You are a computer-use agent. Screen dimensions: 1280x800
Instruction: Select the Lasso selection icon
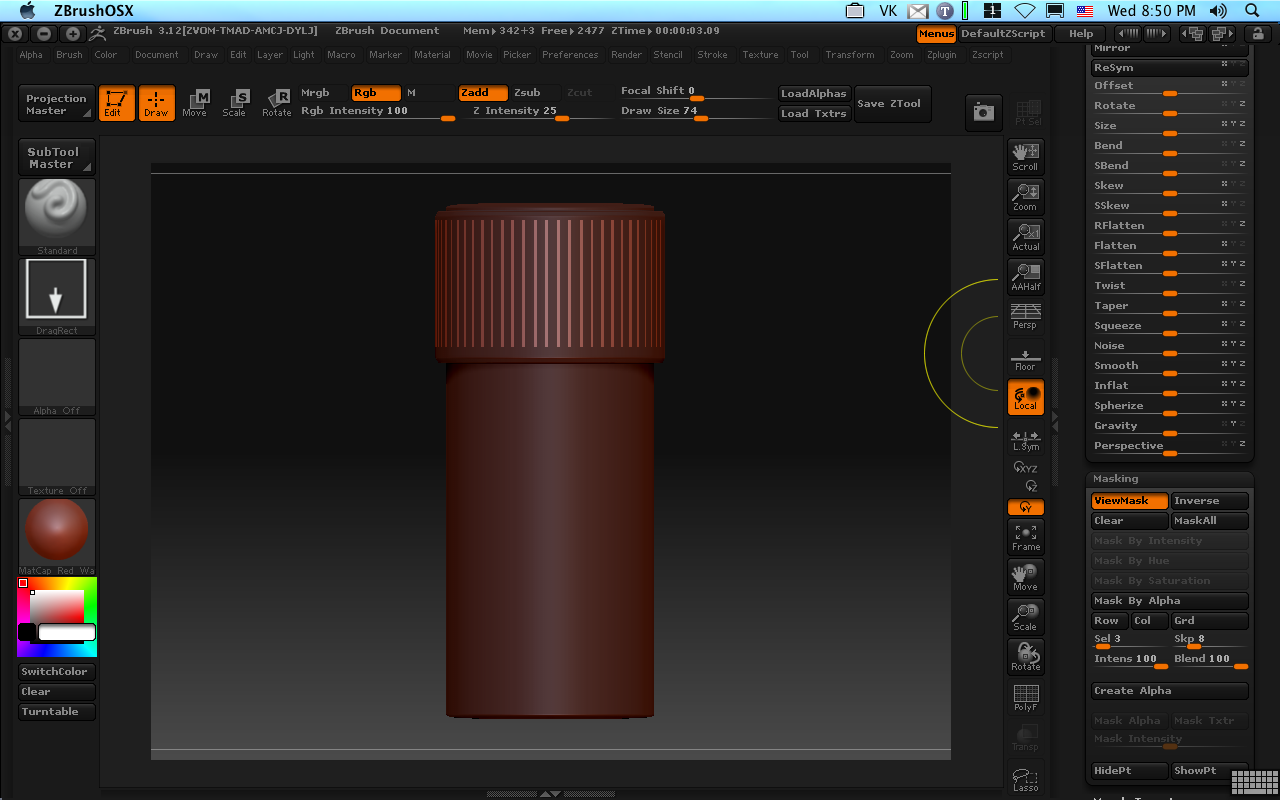1025,779
